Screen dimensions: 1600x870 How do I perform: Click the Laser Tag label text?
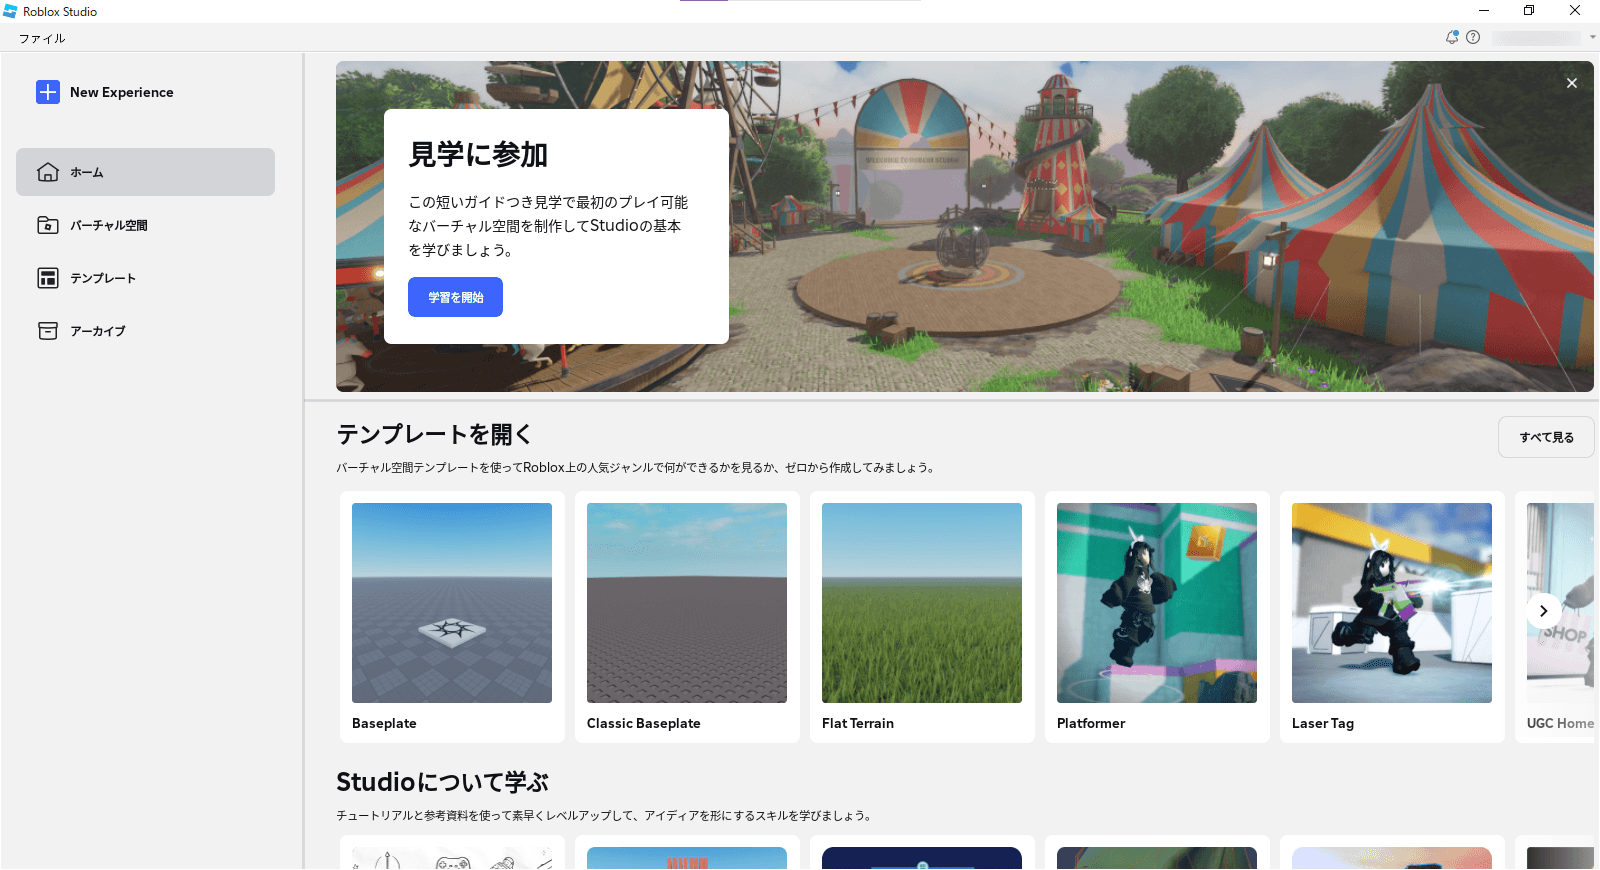pyautogui.click(x=1323, y=723)
